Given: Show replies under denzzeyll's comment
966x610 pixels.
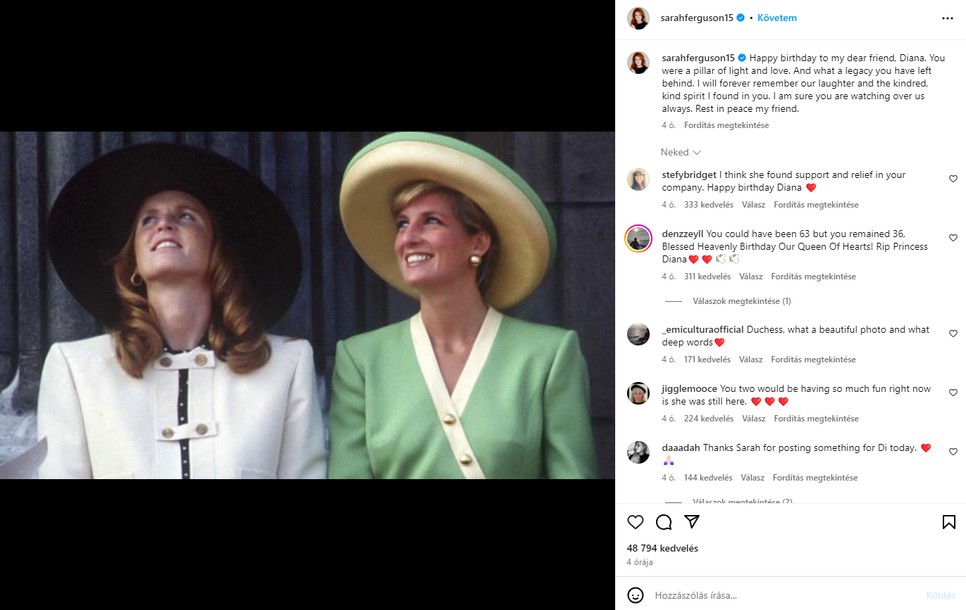Looking at the screenshot, I should click(744, 299).
